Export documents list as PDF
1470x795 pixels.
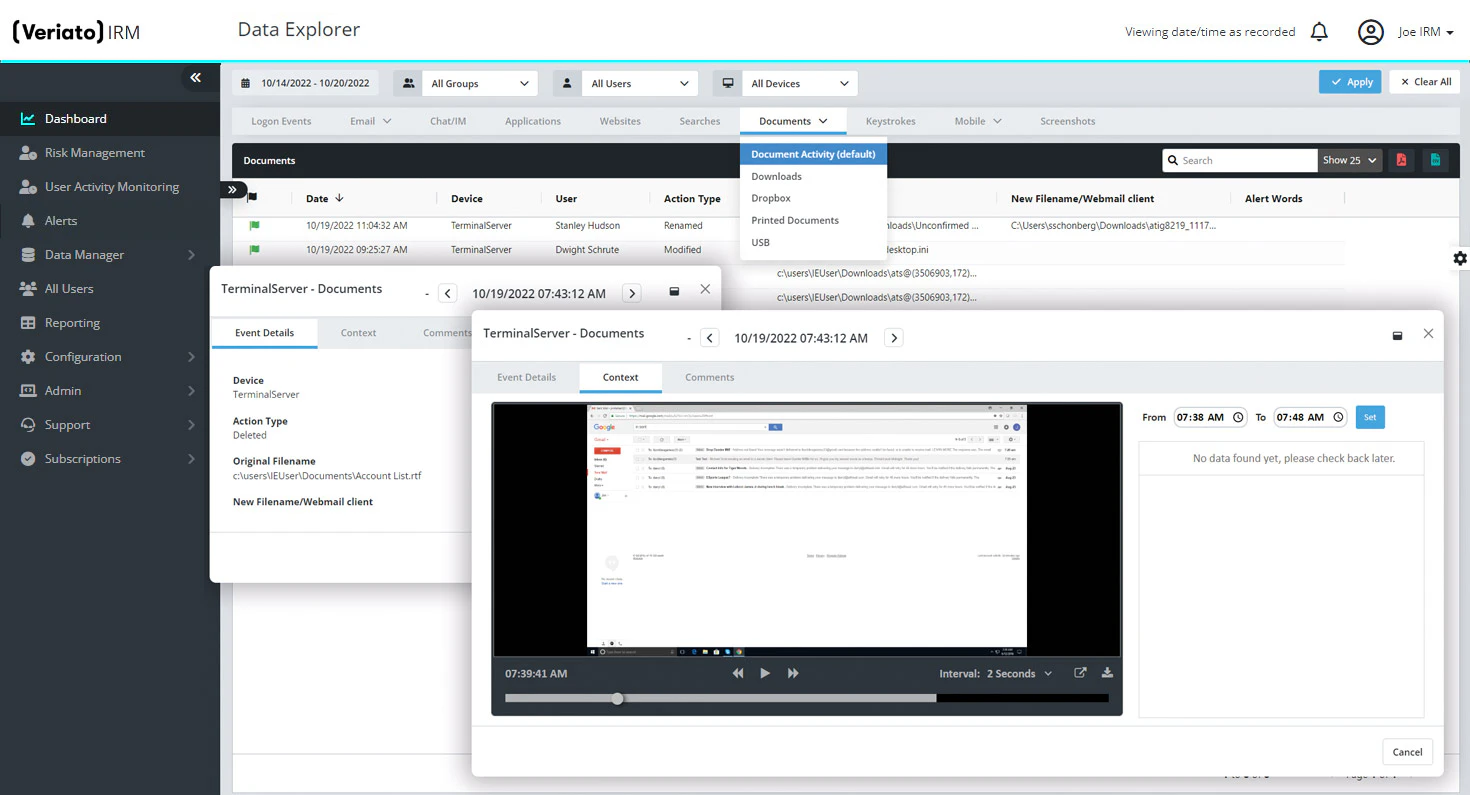(x=1401, y=160)
